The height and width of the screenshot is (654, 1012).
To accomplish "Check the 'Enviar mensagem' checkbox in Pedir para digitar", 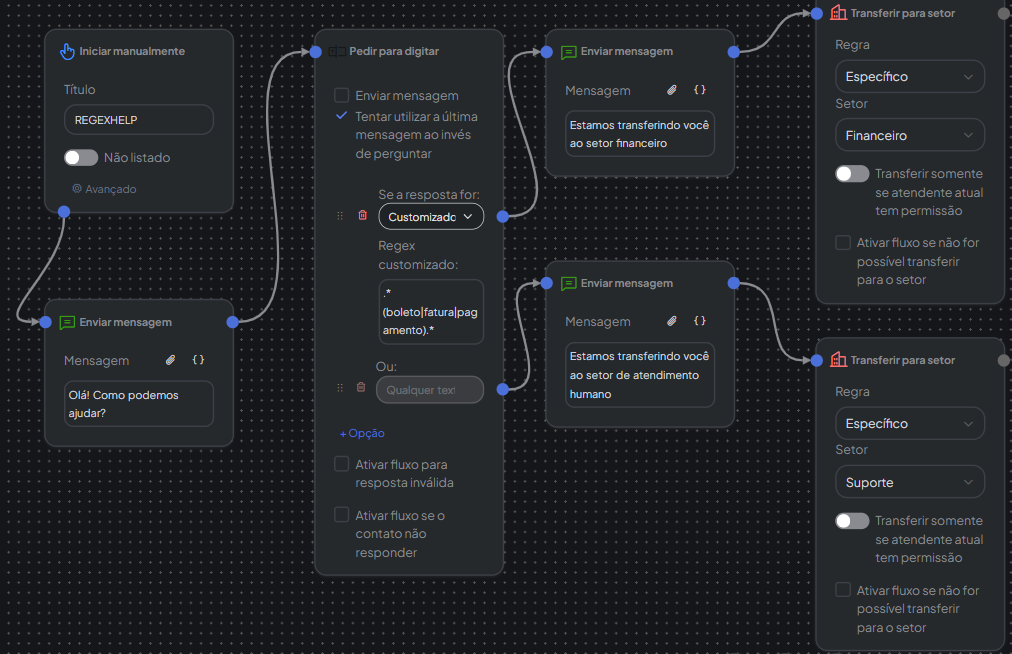I will [x=342, y=96].
